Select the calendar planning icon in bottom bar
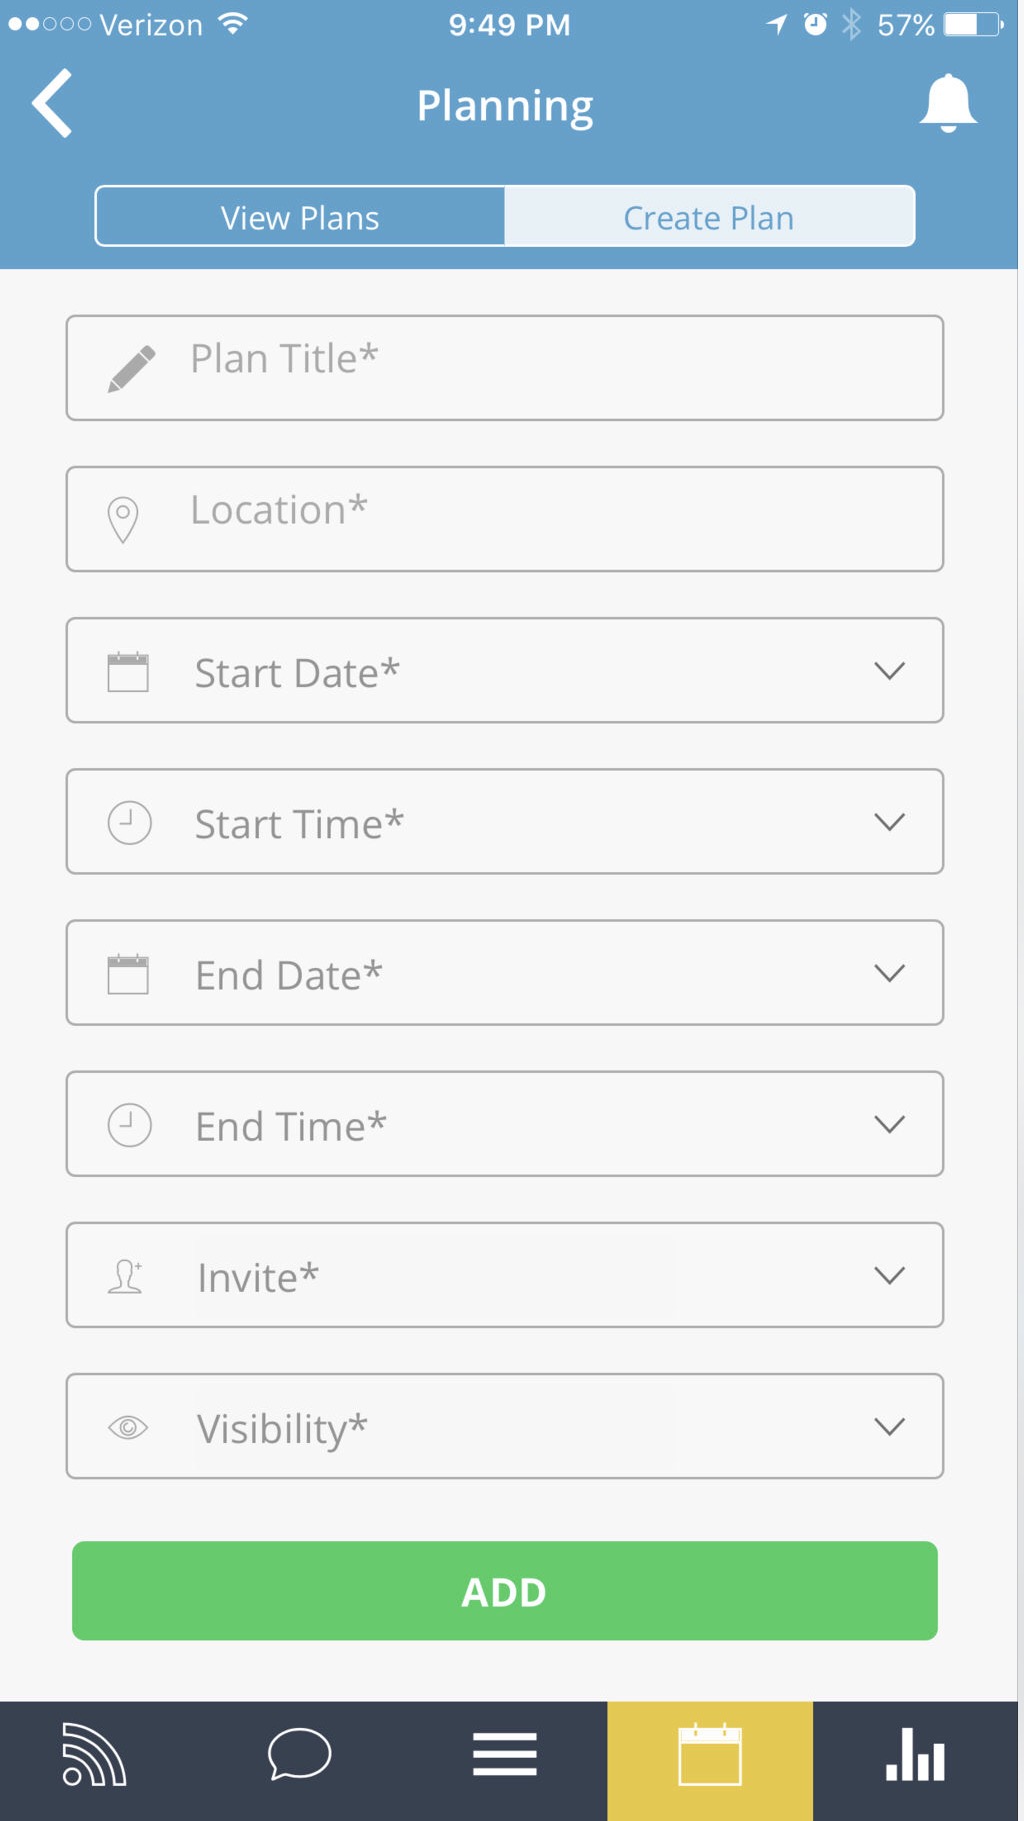 click(710, 1754)
